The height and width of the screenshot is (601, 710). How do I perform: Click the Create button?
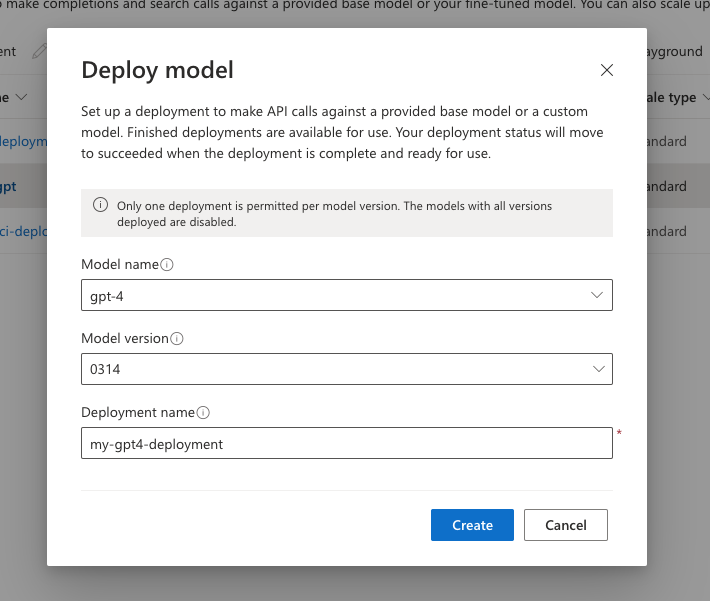click(x=472, y=525)
